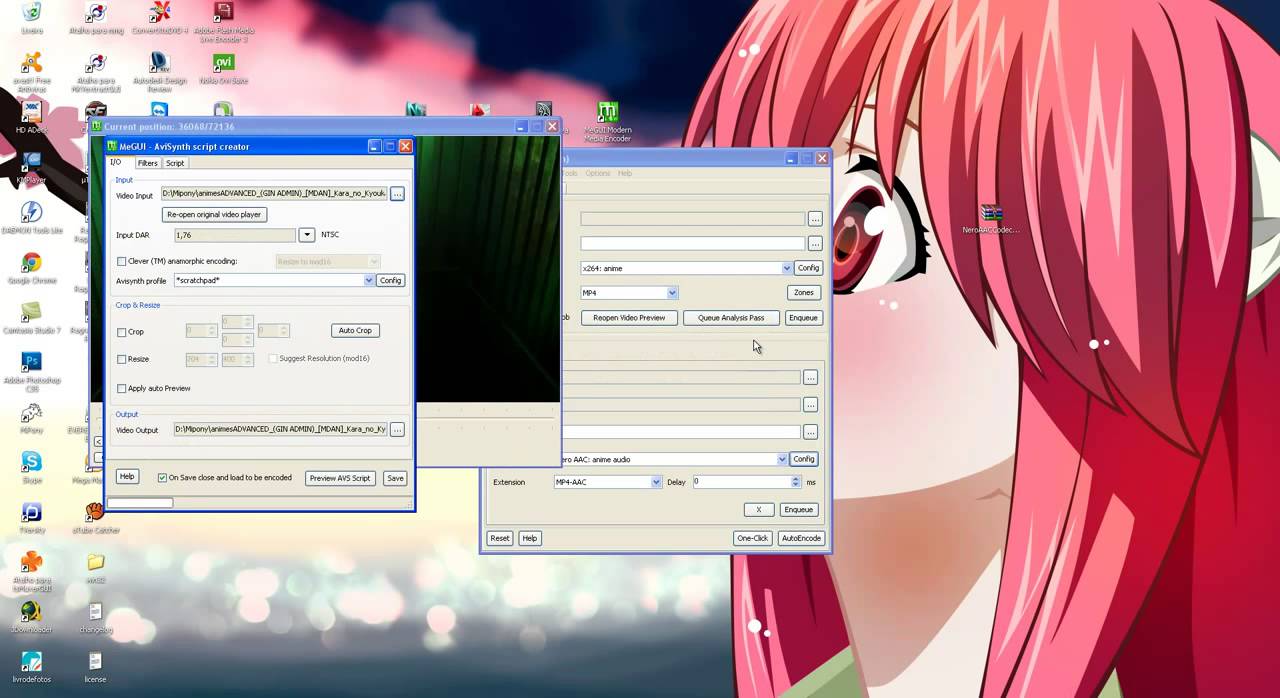Image resolution: width=1280 pixels, height=698 pixels.
Task: Launch Adobe Photoshop CS5 icon
Action: [32, 372]
